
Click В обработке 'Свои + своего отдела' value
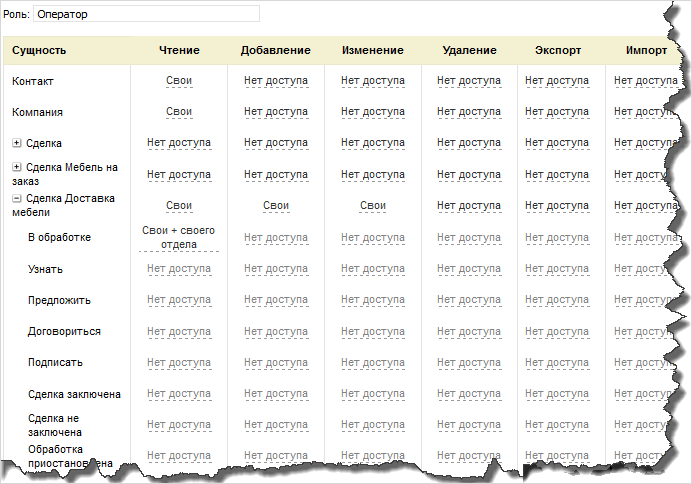coord(179,237)
